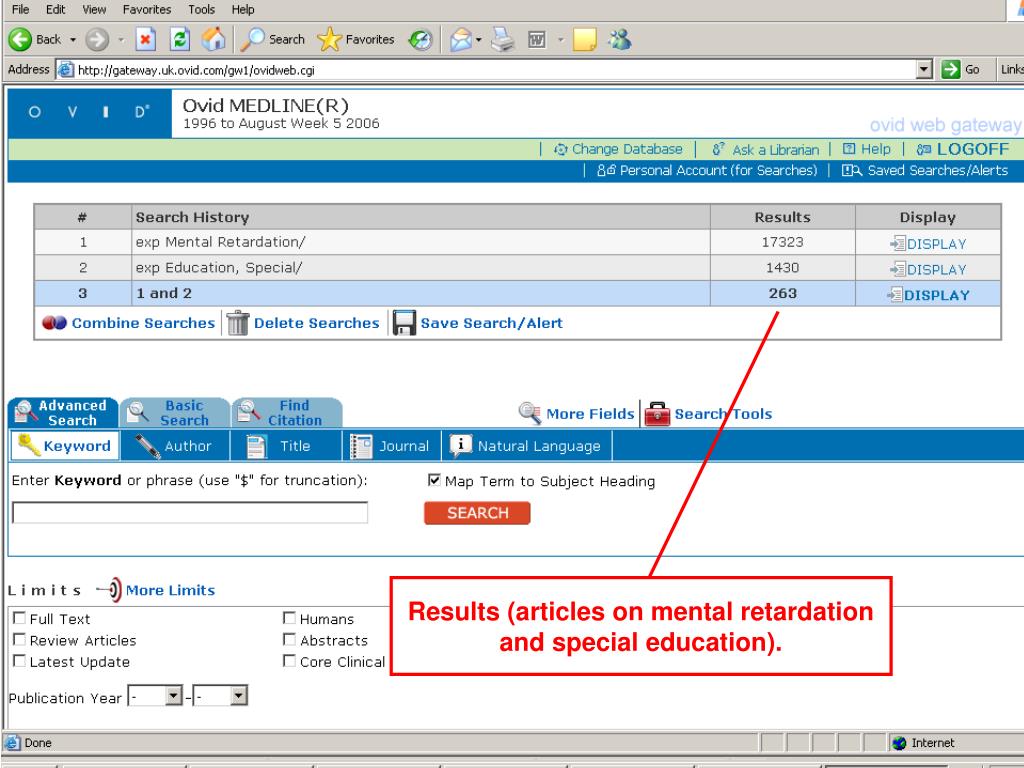Screen dimensions: 1024x768
Task: Open the browser Search magnifier
Action: [x=252, y=40]
